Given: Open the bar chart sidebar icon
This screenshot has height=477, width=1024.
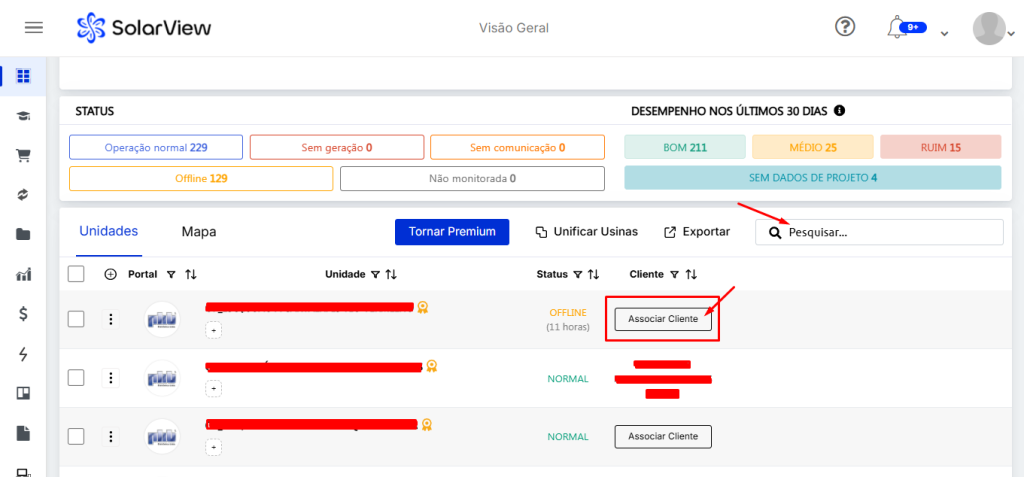Looking at the screenshot, I should (23, 274).
